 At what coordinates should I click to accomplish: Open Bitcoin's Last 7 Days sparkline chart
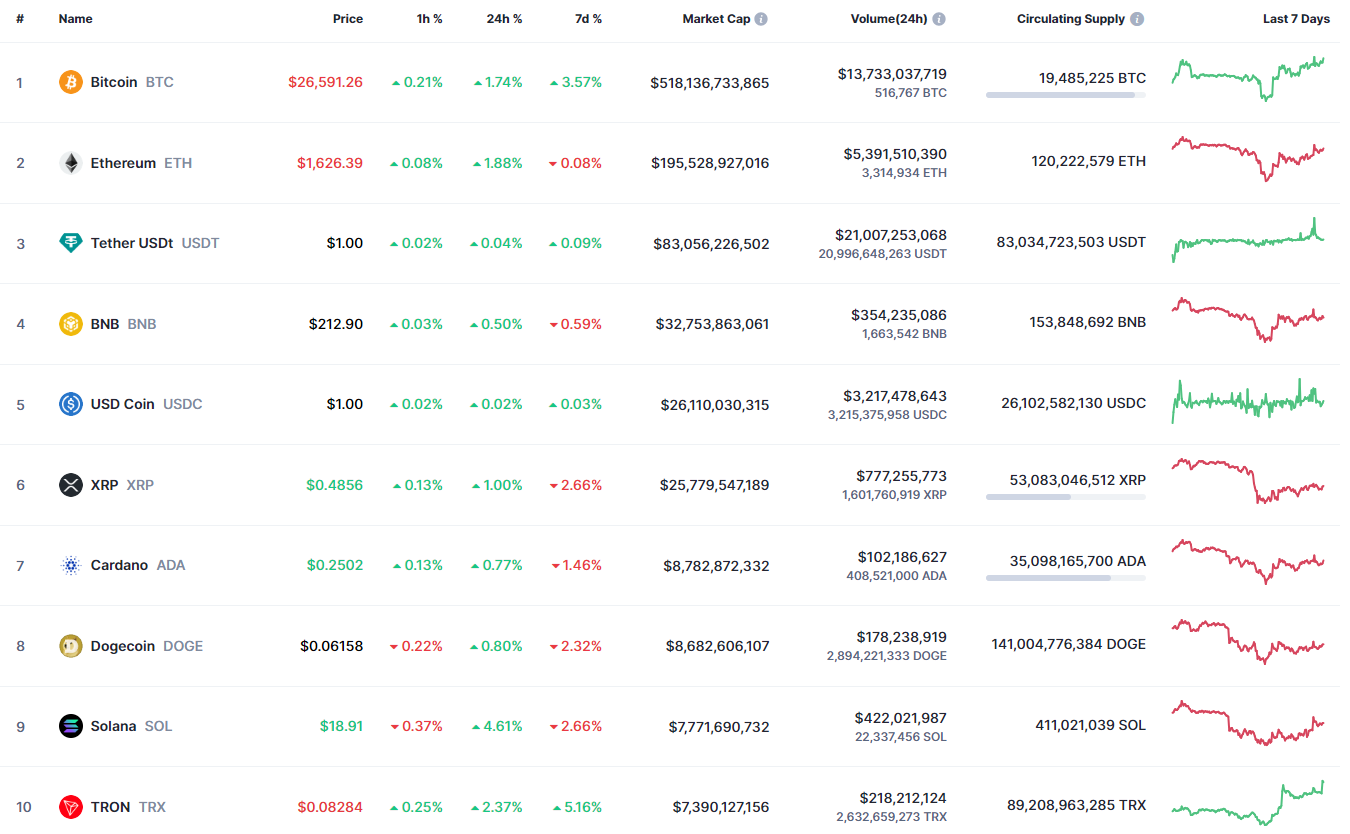(1248, 78)
